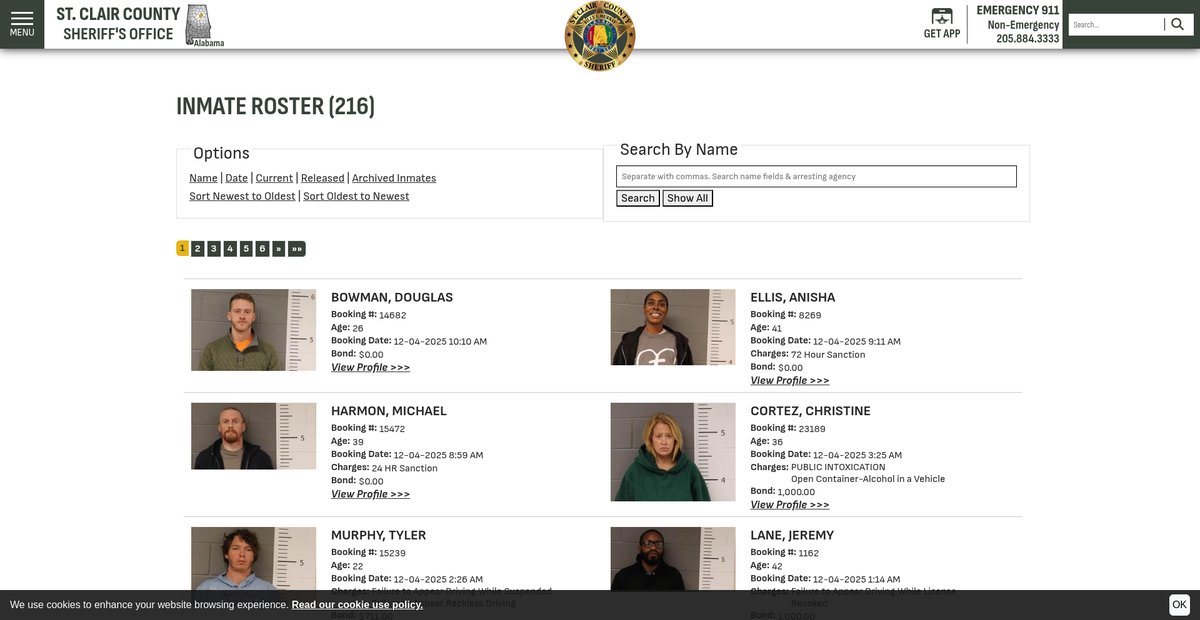The width and height of the screenshot is (1200, 620).
Task: Filter by Released inmates link
Action: click(x=322, y=178)
